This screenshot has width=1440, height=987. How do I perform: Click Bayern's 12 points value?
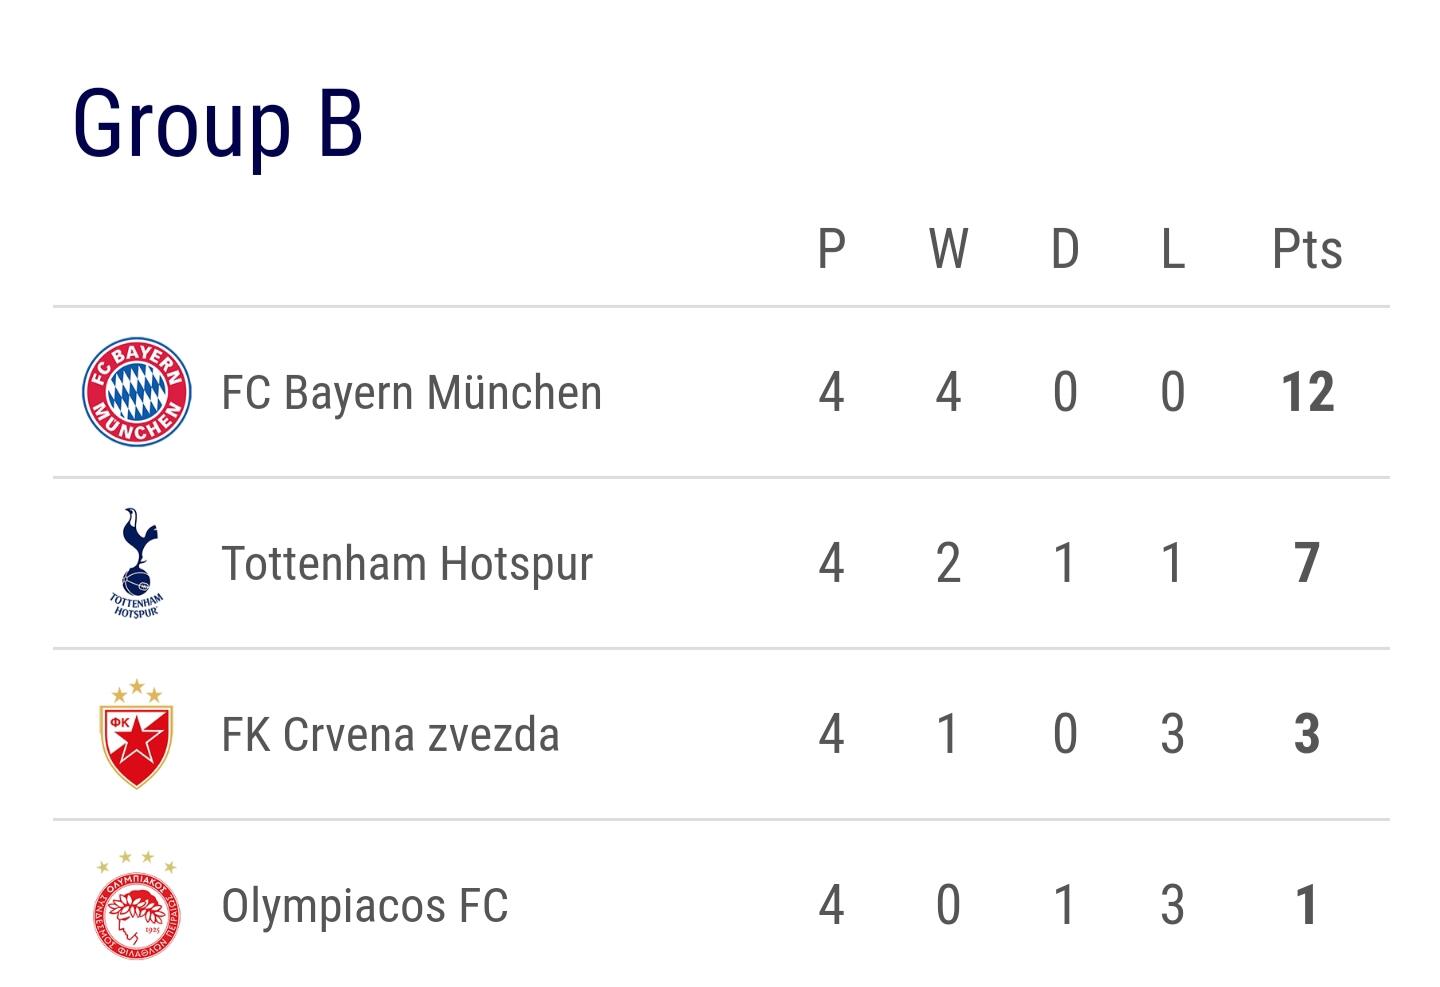coord(1307,392)
